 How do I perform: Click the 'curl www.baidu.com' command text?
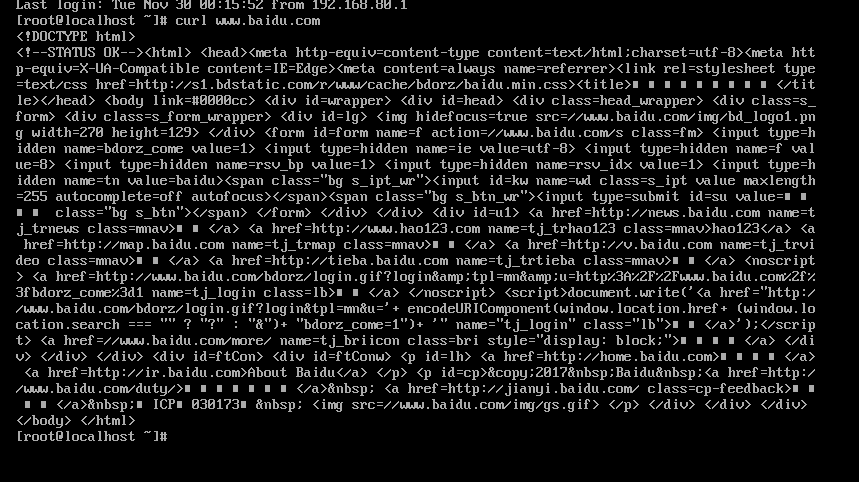[x=248, y=21]
